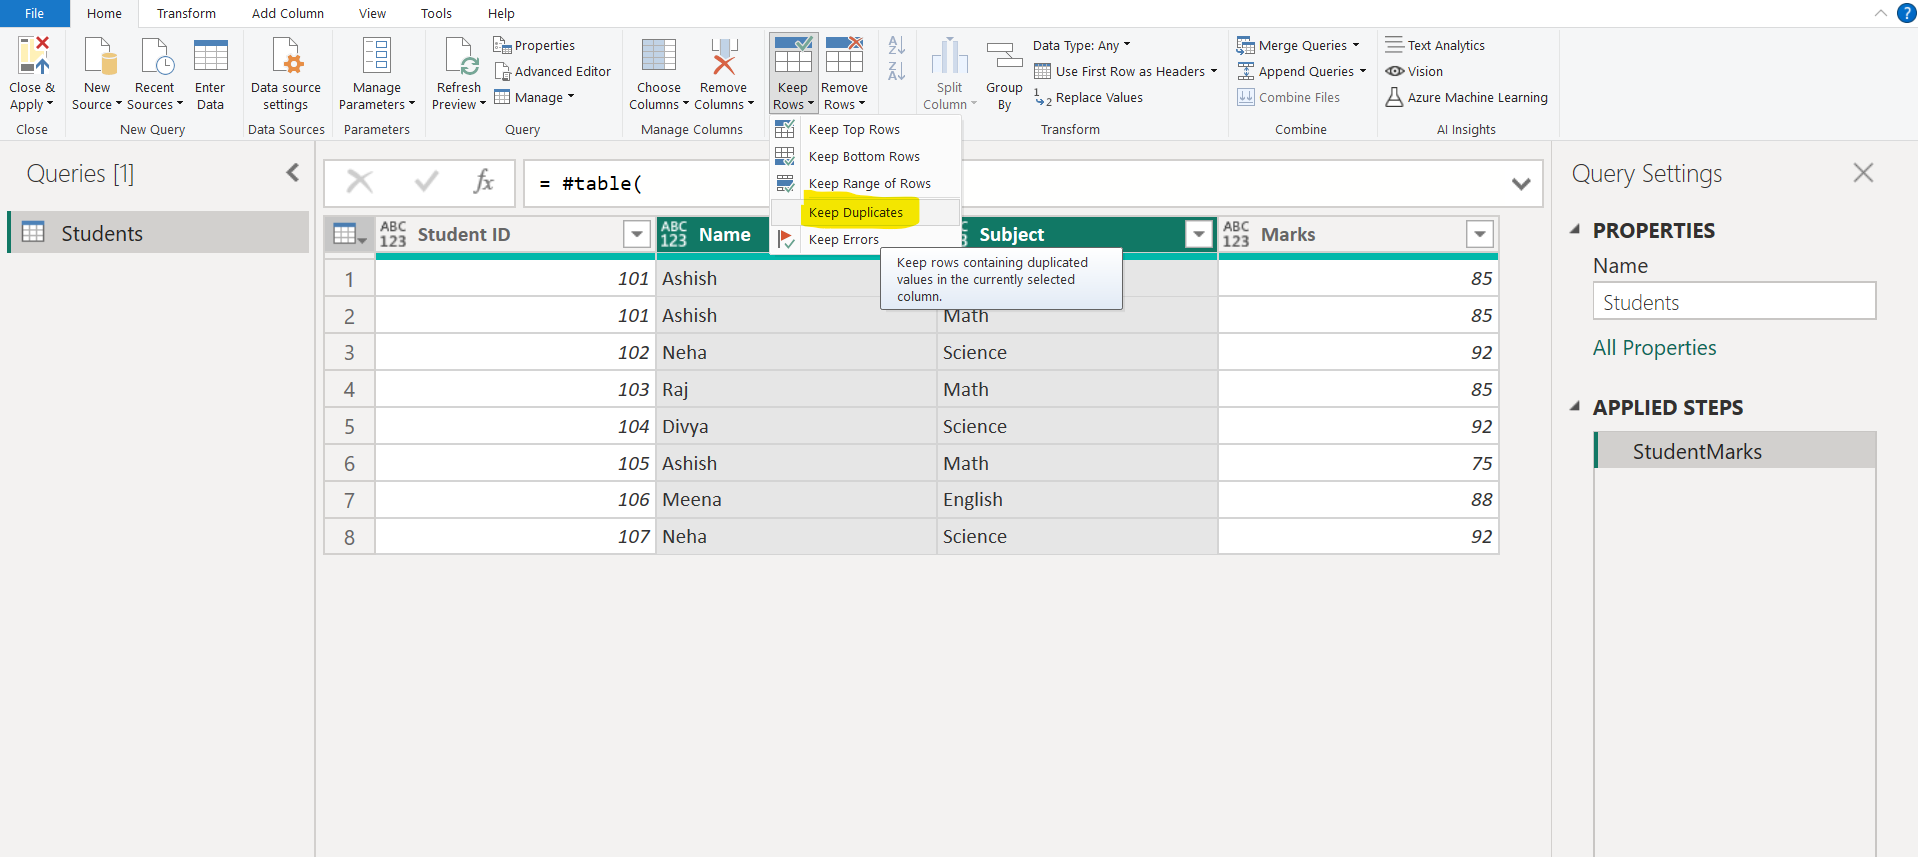Screen dimensions: 1918x857
Task: Click the All Properties link
Action: pos(1654,348)
